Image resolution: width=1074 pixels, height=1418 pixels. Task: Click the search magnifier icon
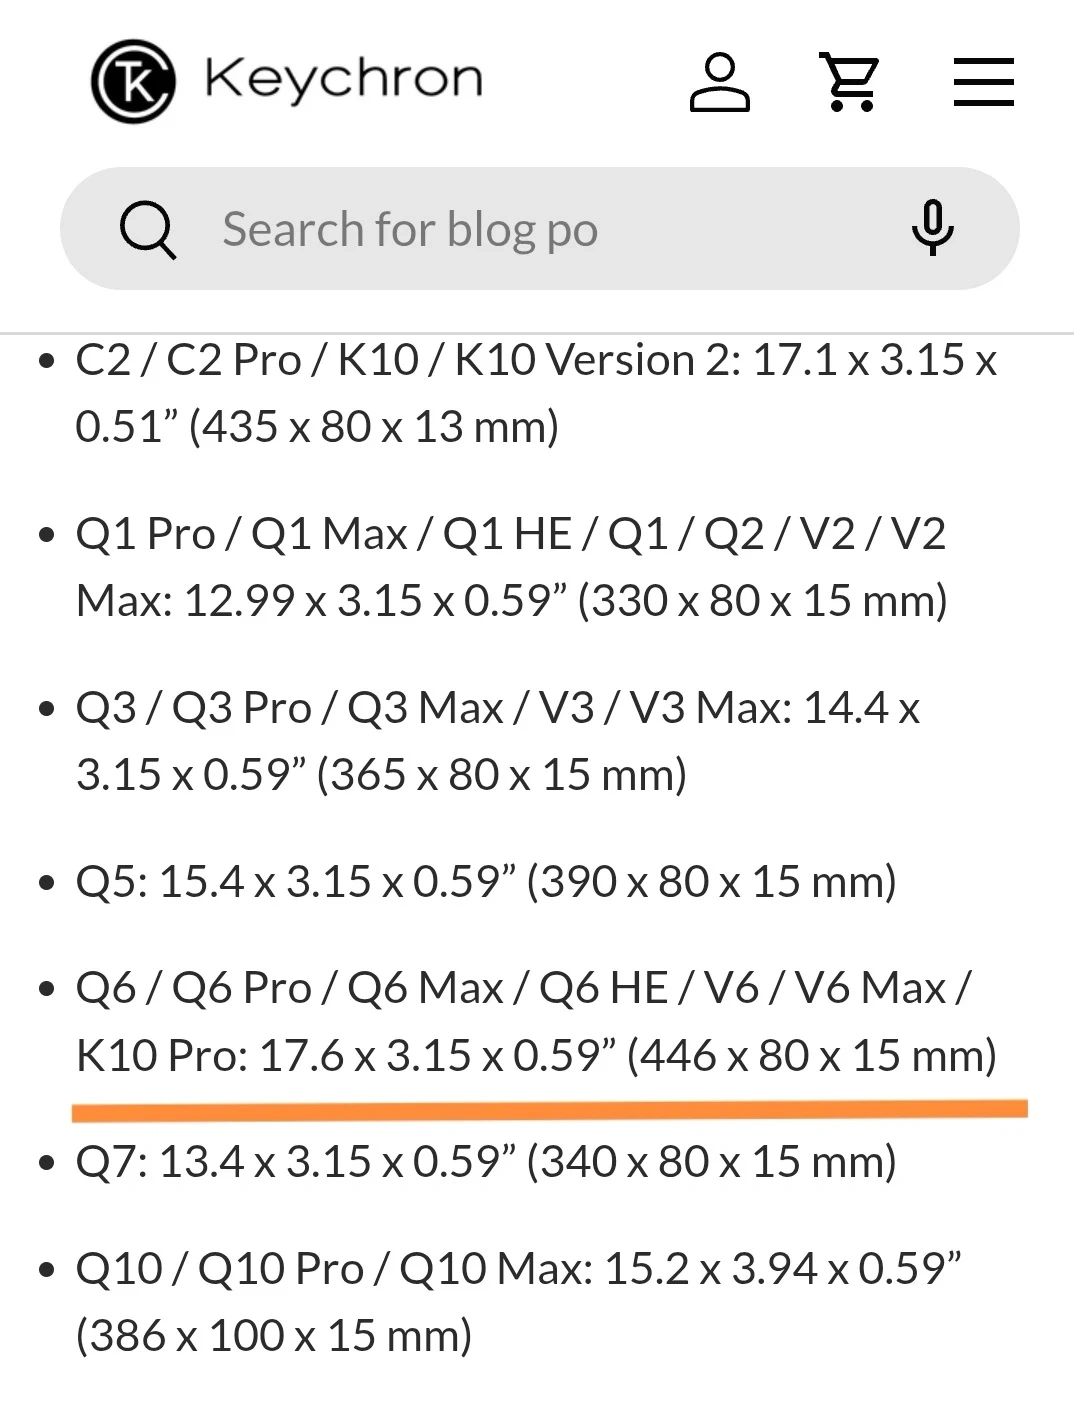[148, 230]
